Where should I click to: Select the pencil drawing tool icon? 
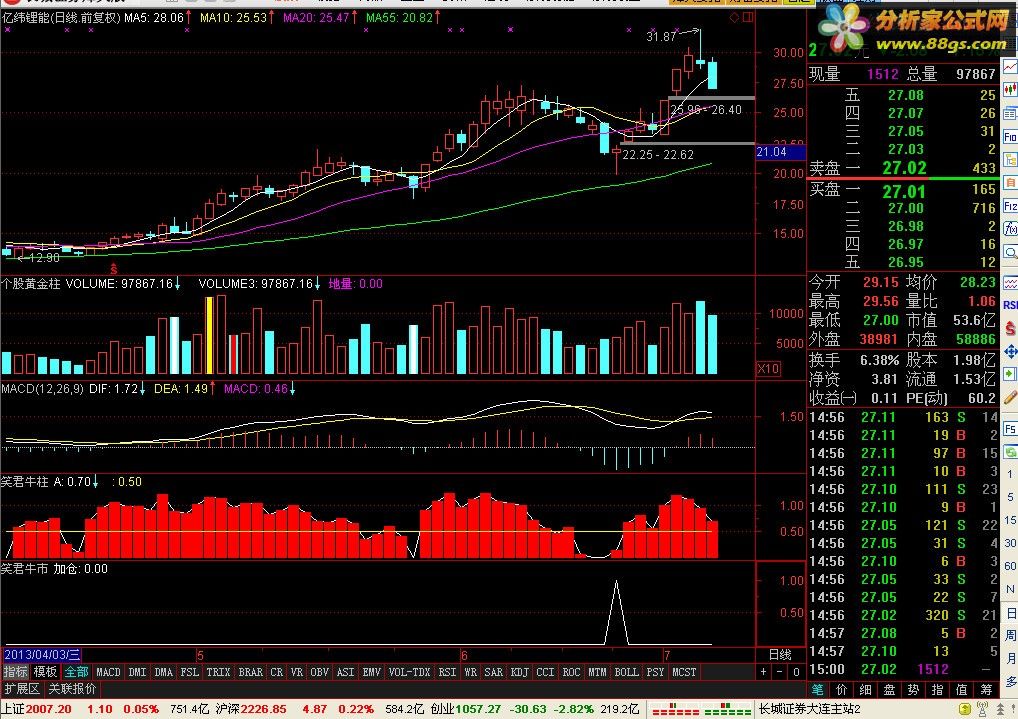click(1010, 397)
